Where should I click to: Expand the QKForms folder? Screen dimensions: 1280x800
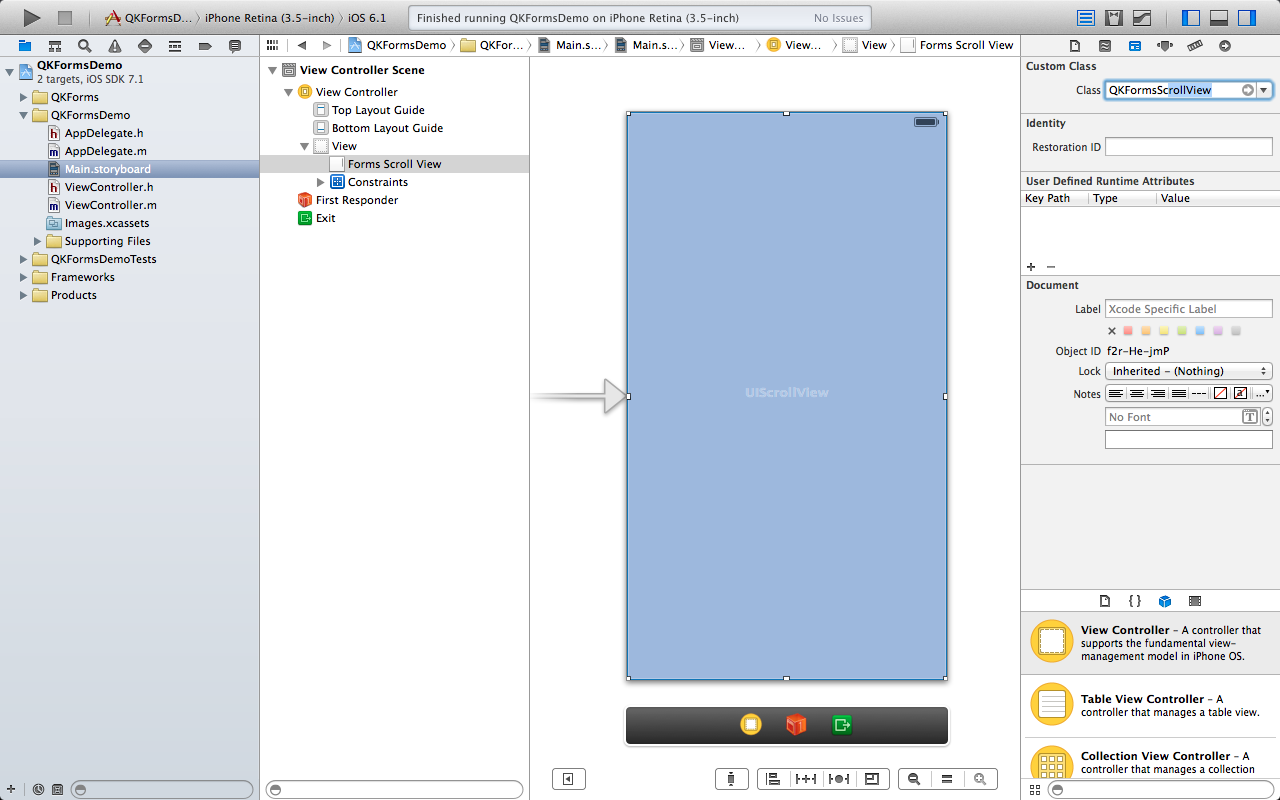click(24, 97)
